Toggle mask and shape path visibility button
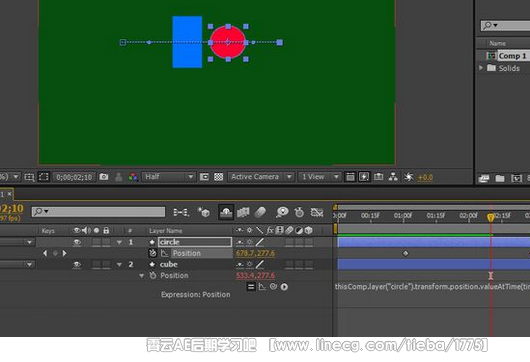Screen dimensions: 530x362 coord(44,177)
